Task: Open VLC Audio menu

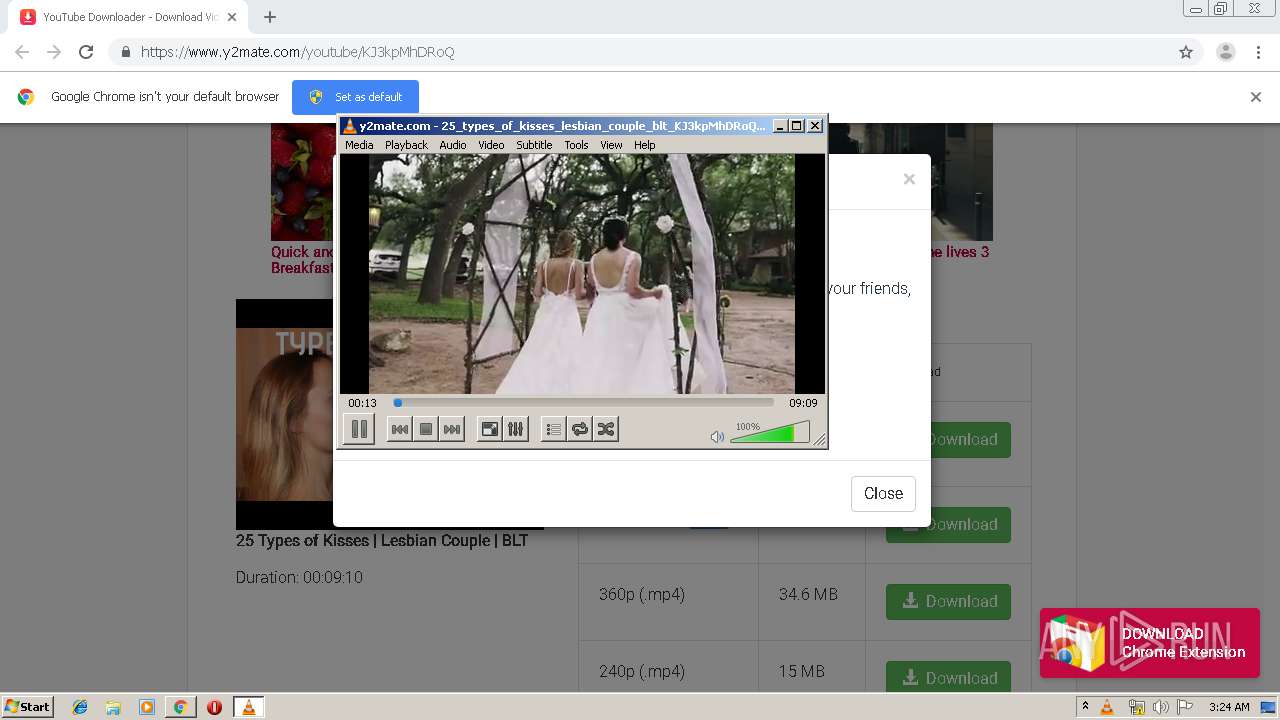Action: pyautogui.click(x=453, y=145)
